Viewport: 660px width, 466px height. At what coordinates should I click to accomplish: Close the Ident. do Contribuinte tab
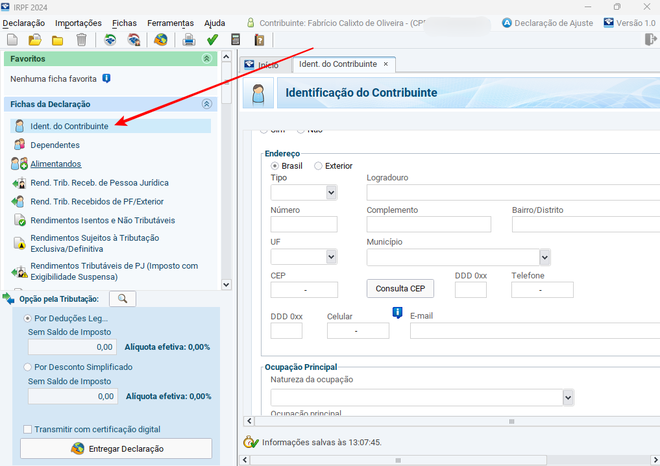386,64
